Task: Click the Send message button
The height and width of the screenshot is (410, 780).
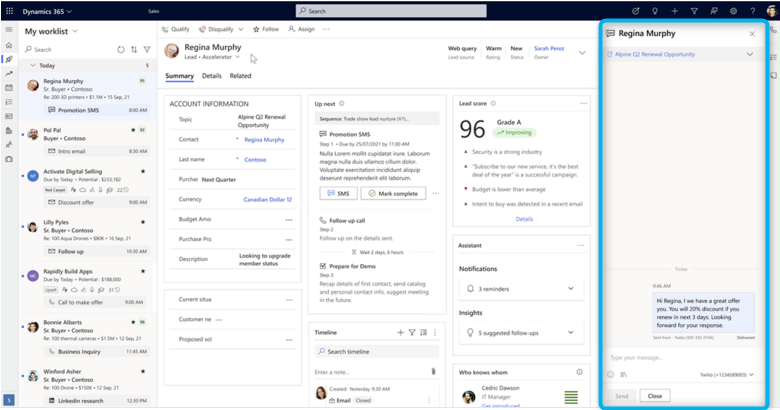Action: click(621, 396)
